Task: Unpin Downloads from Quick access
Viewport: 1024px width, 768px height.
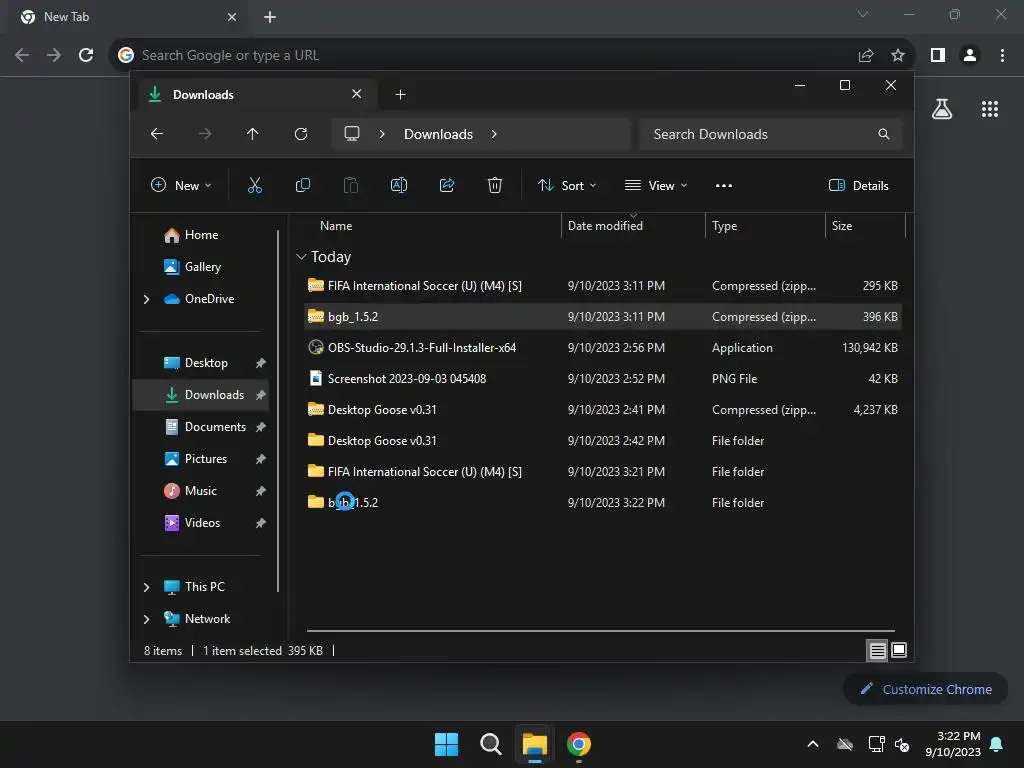Action: 261,395
